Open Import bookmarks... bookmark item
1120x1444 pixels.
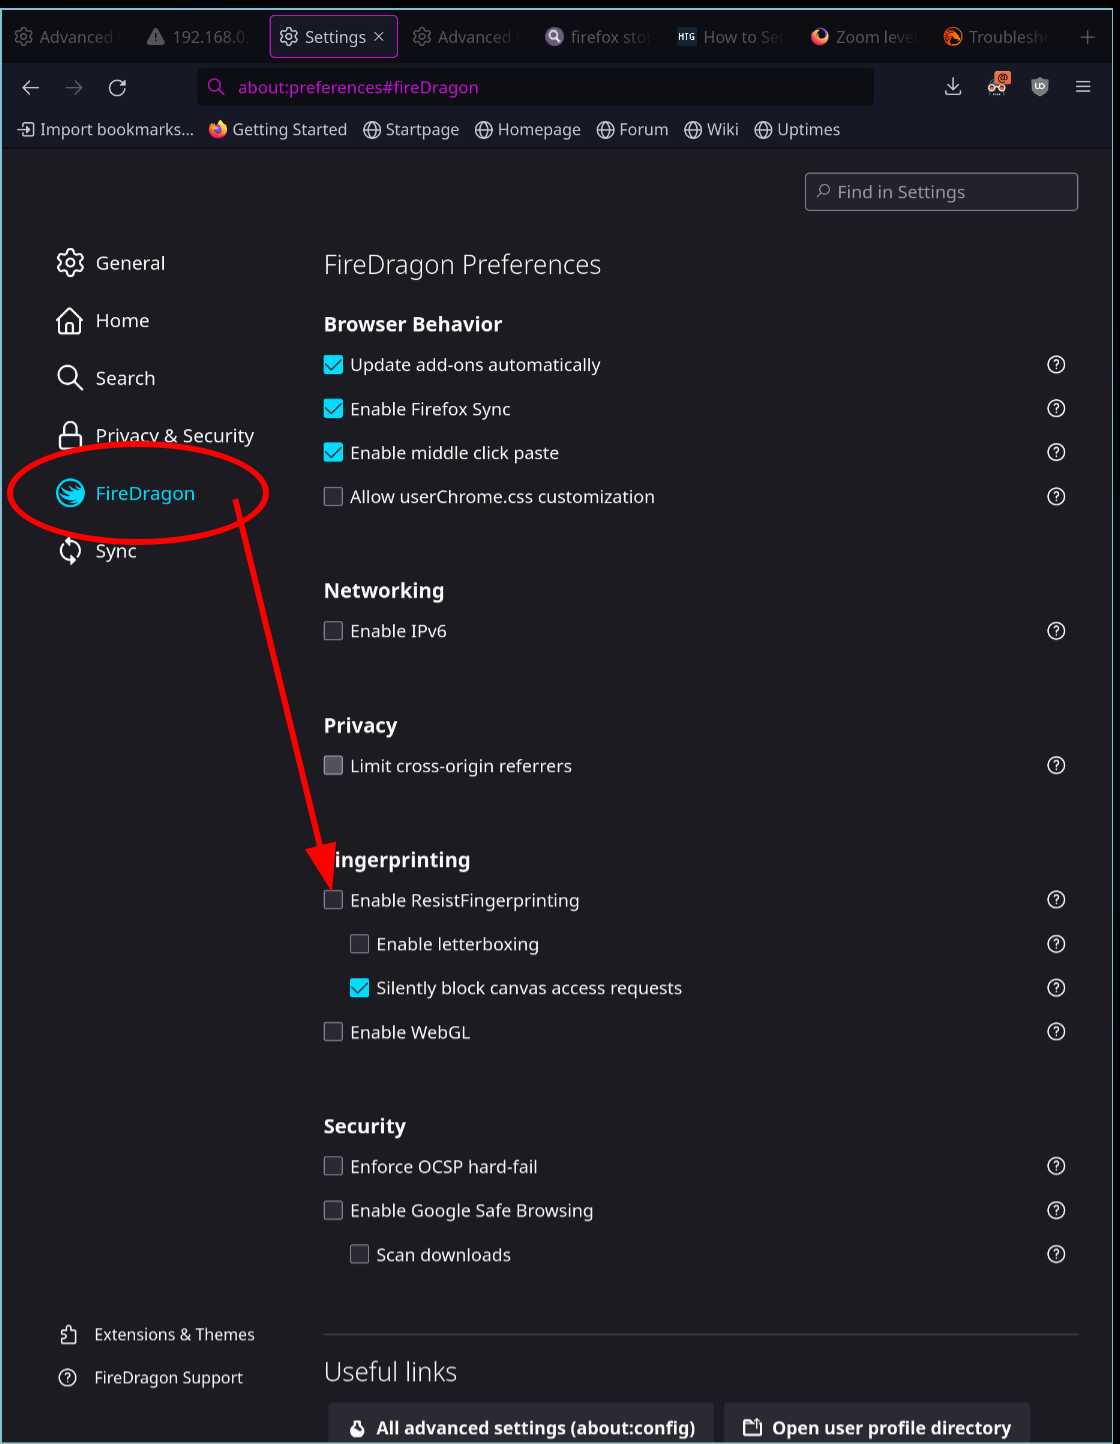tap(106, 130)
